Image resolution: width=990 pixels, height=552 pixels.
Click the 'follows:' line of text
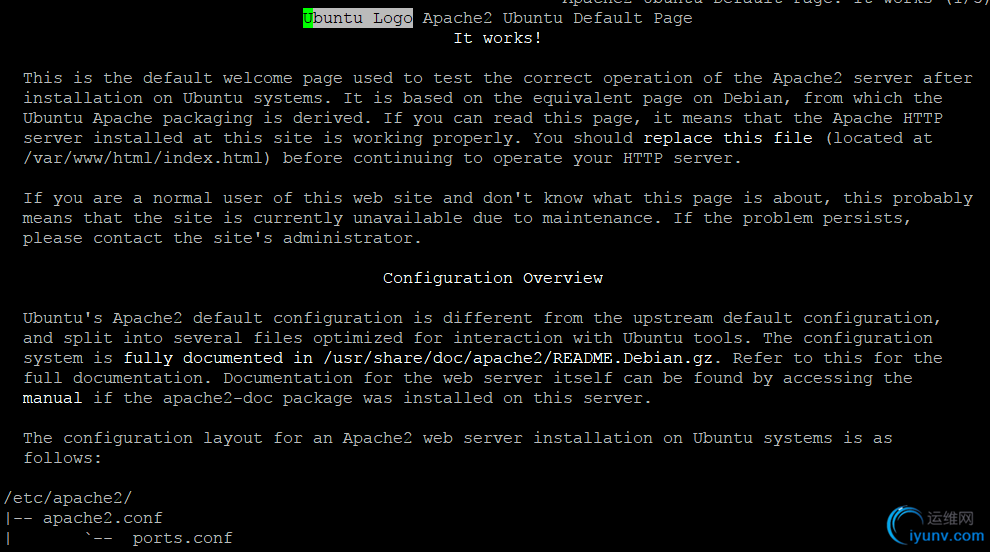click(x=63, y=459)
